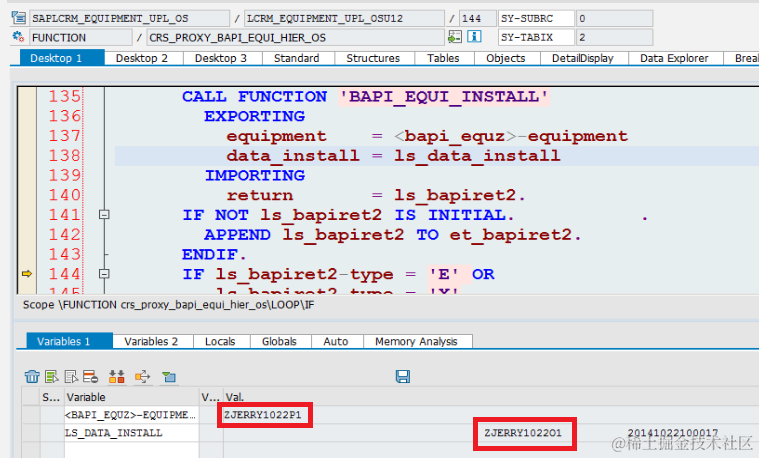
Task: Click the gears icon beside FUNCTION field
Action: click(x=18, y=37)
